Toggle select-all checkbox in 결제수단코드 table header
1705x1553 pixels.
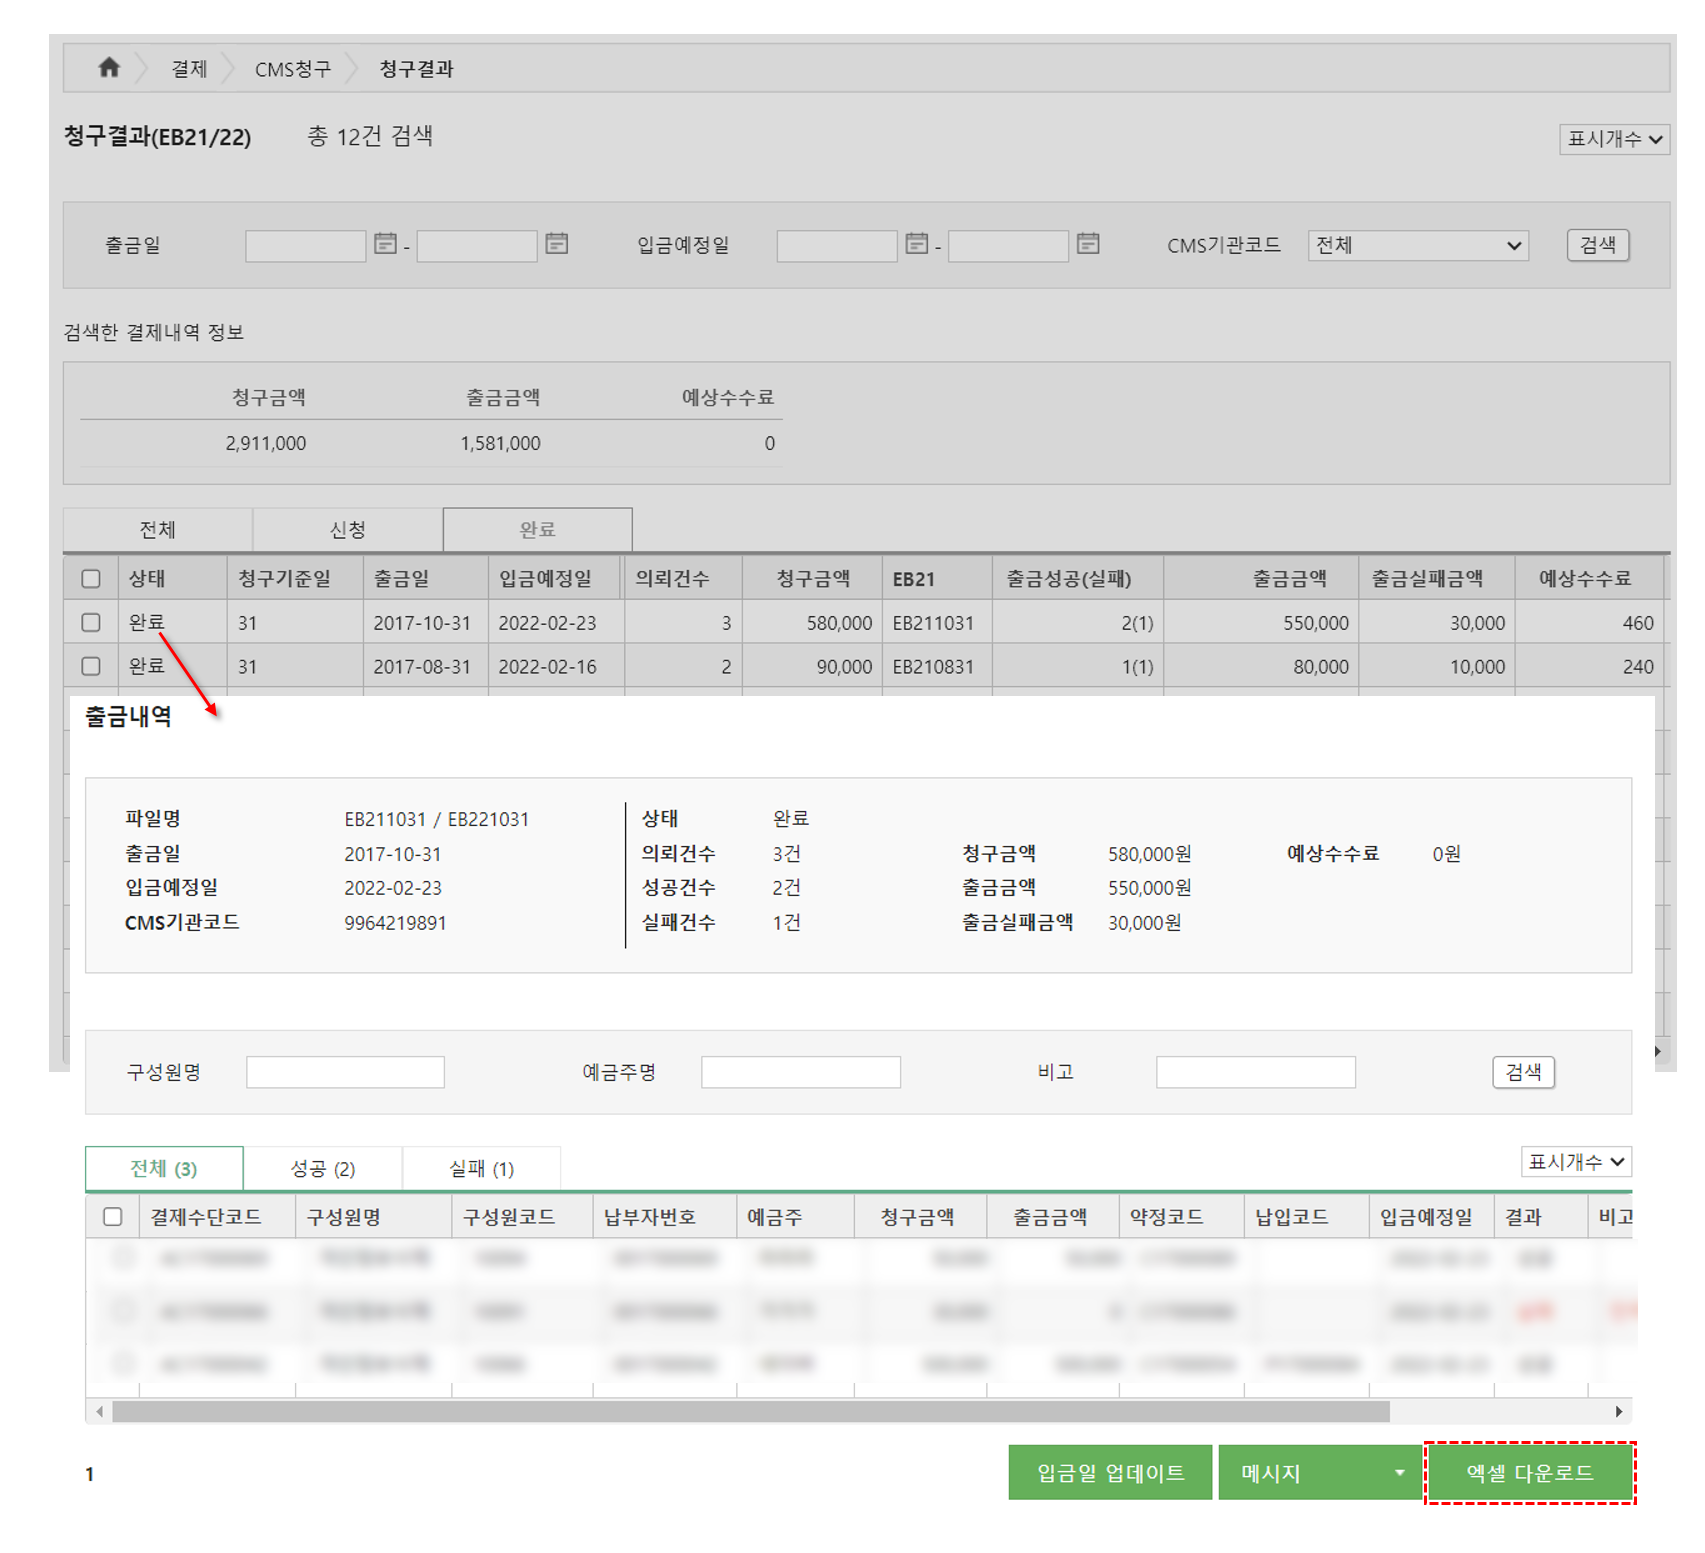pyautogui.click(x=113, y=1216)
